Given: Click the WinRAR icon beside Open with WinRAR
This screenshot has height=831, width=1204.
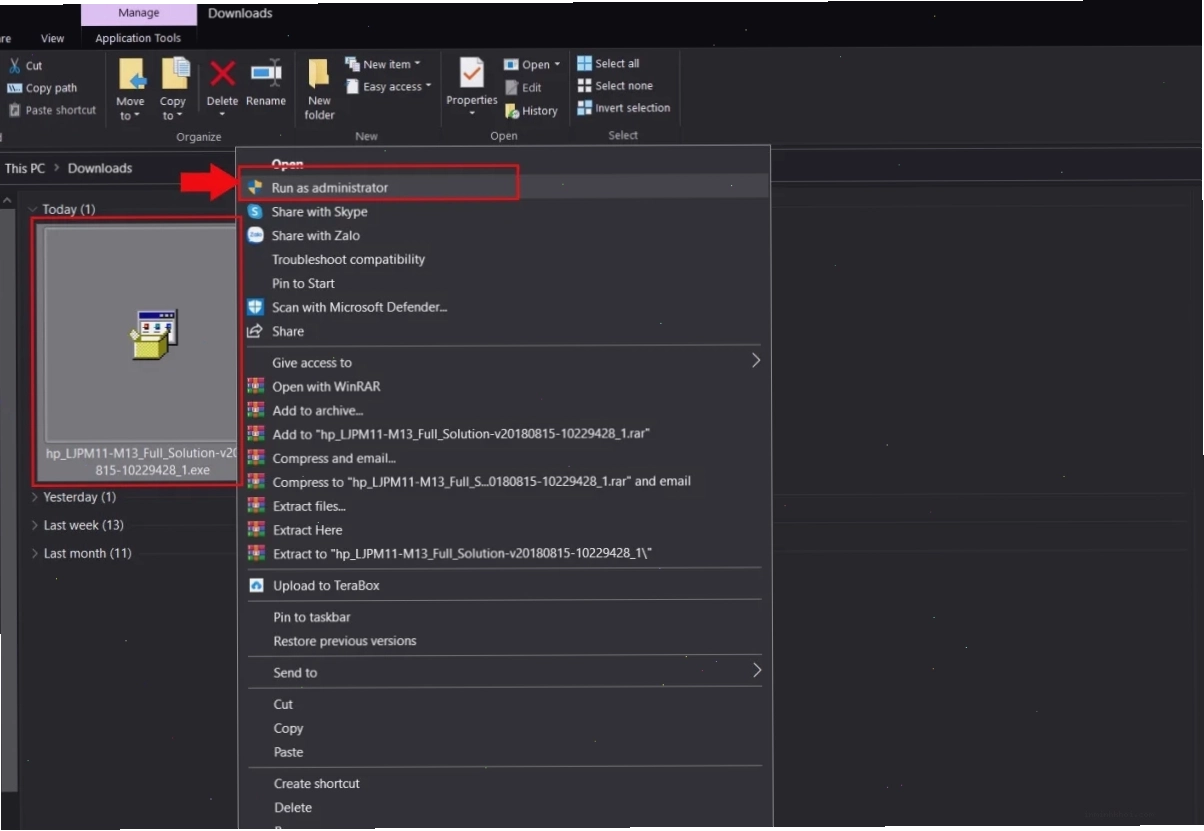Looking at the screenshot, I should pyautogui.click(x=256, y=386).
